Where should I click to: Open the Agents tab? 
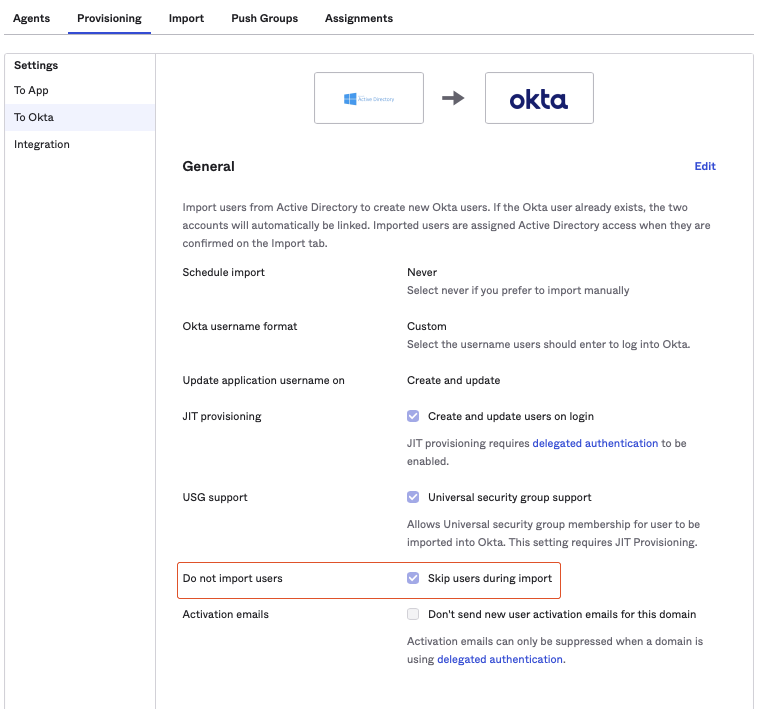31,18
